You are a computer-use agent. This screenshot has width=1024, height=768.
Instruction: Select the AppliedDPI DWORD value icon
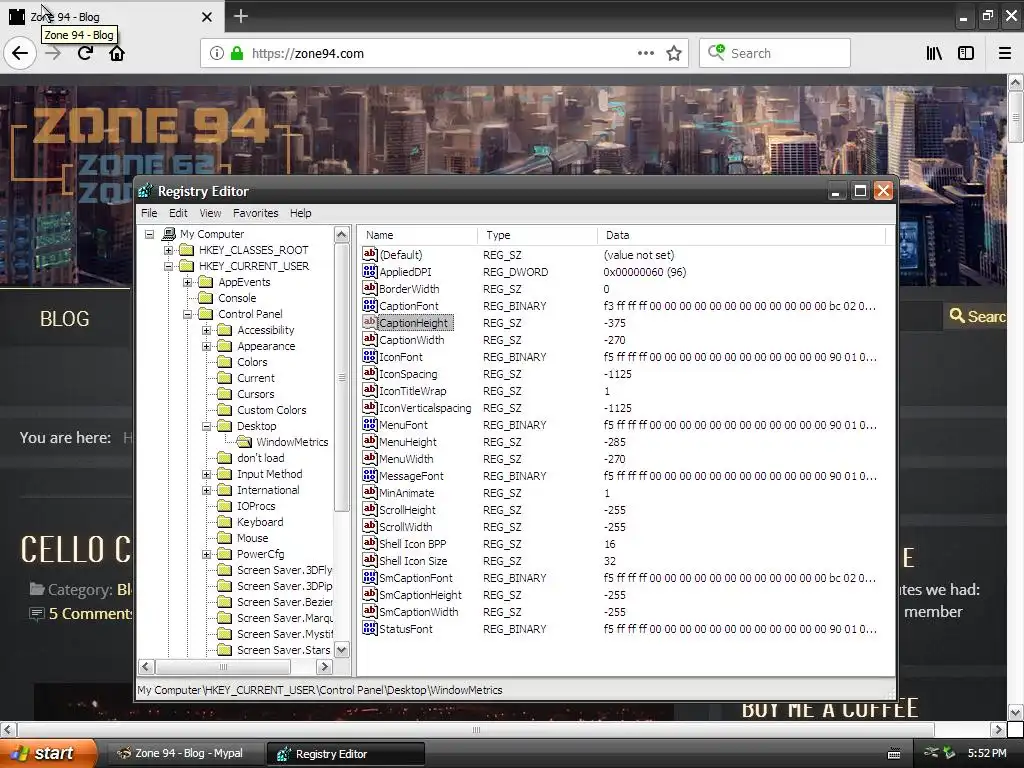pyautogui.click(x=370, y=272)
